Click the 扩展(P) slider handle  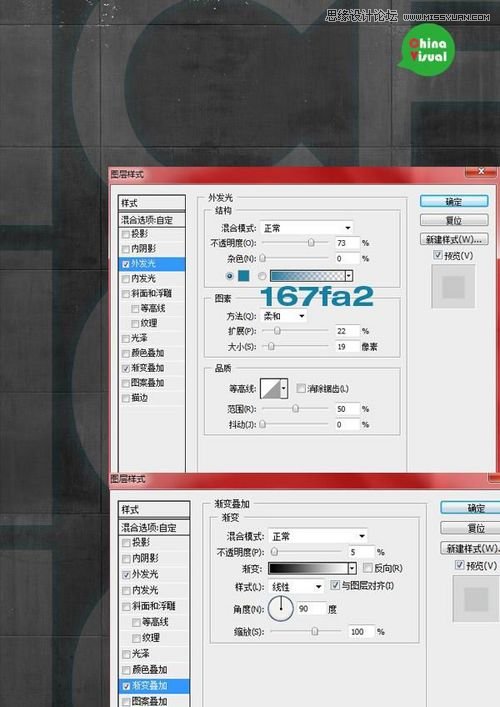pos(277,331)
